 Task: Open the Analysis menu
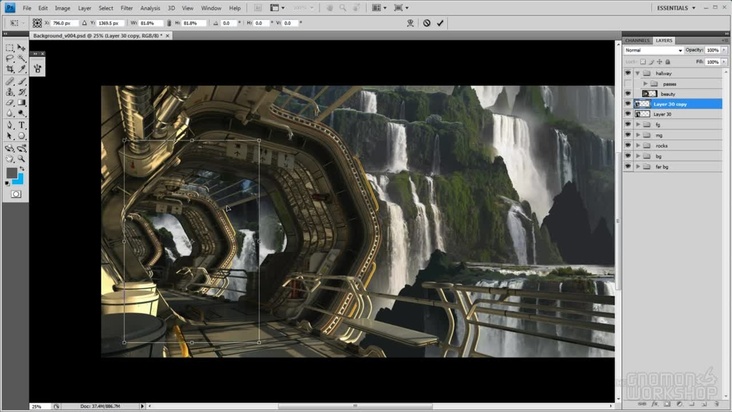click(150, 8)
